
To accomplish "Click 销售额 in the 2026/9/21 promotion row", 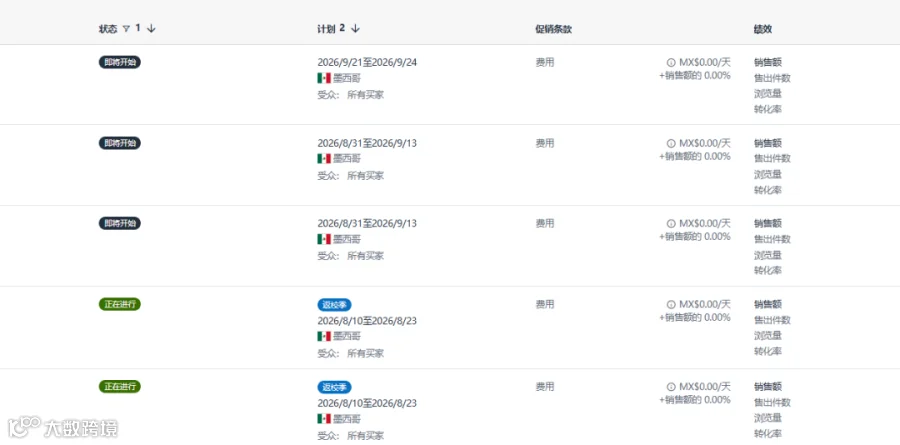I will click(x=768, y=63).
